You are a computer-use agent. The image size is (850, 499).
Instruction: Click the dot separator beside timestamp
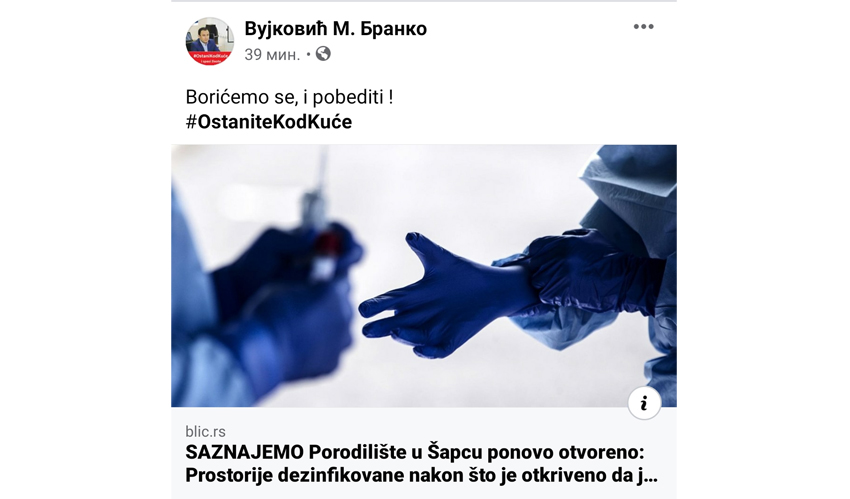click(x=308, y=55)
